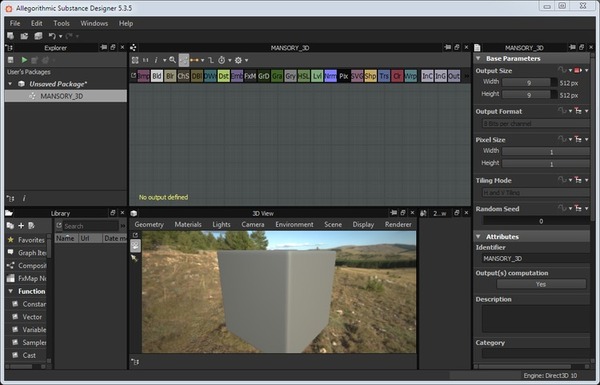This screenshot has height=385, width=600.
Task: Add an Input Color (InC) node
Action: tap(427, 76)
